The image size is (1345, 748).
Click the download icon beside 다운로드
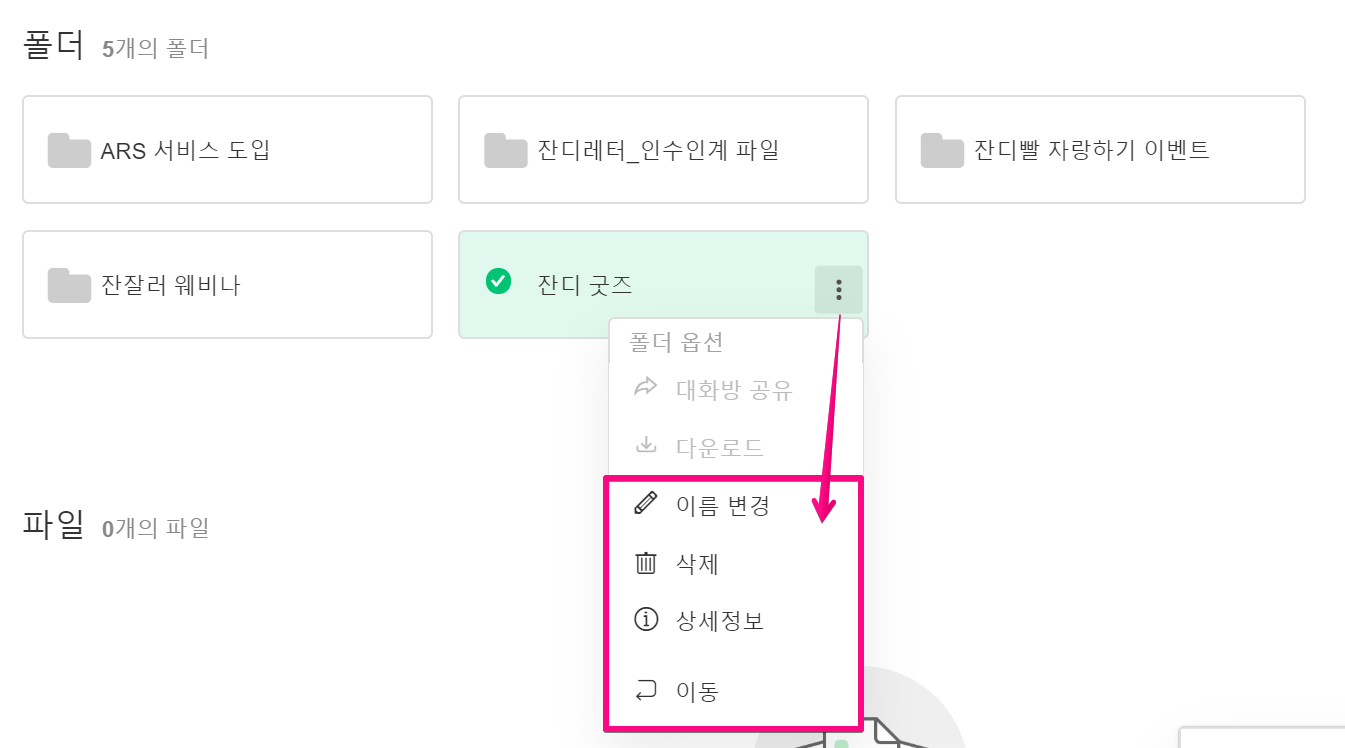pyautogui.click(x=646, y=445)
